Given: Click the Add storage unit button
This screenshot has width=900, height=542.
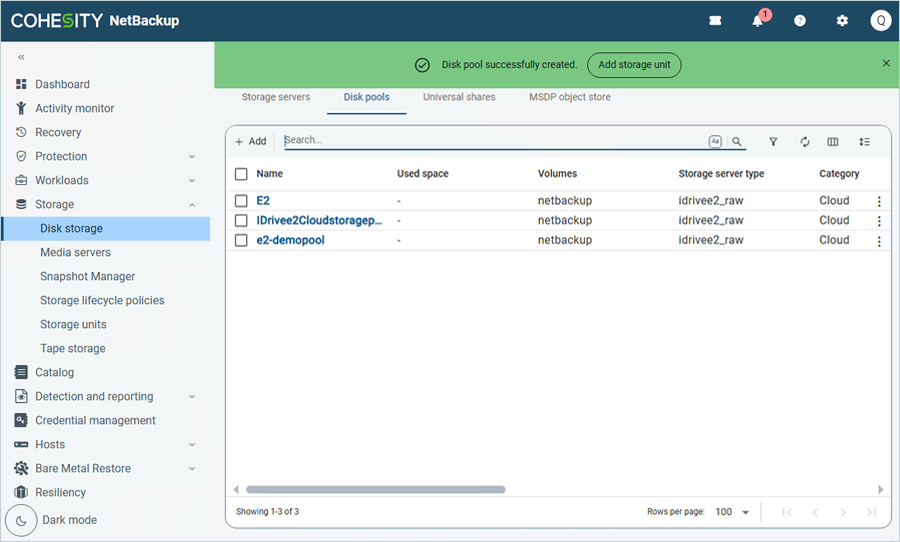Looking at the screenshot, I should pyautogui.click(x=633, y=65).
